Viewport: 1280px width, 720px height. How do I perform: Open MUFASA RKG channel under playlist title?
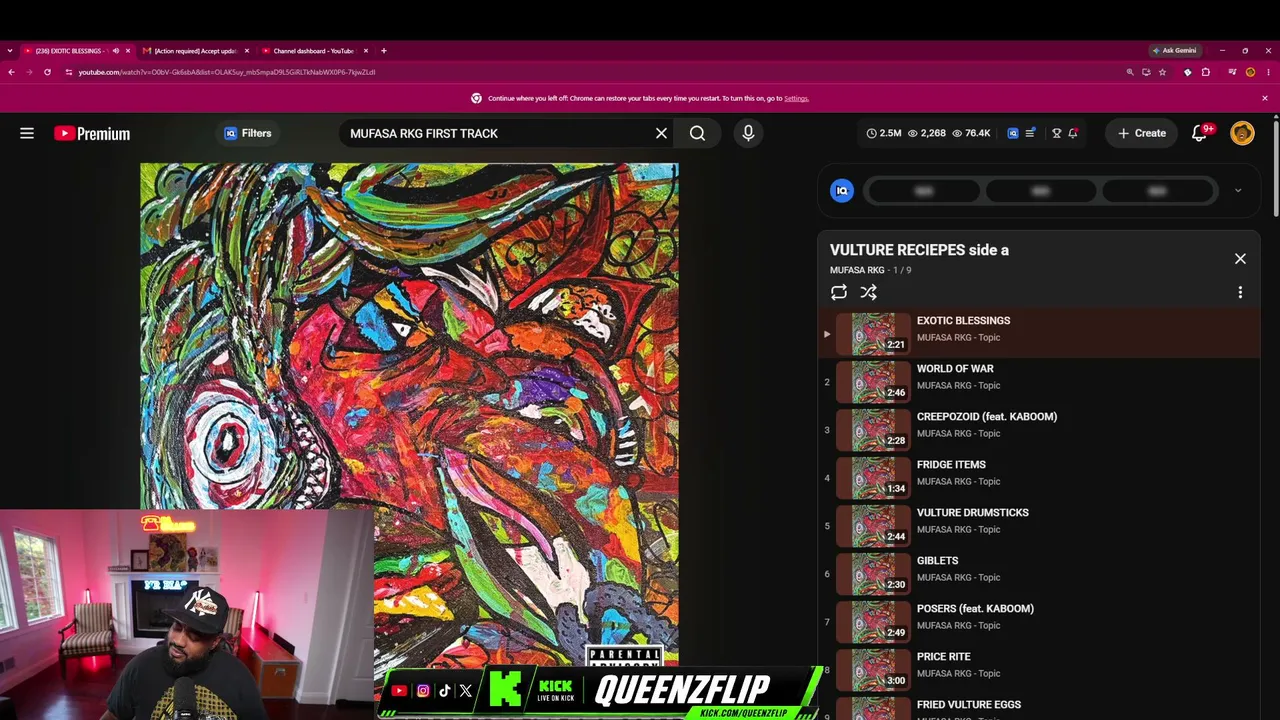(x=857, y=270)
